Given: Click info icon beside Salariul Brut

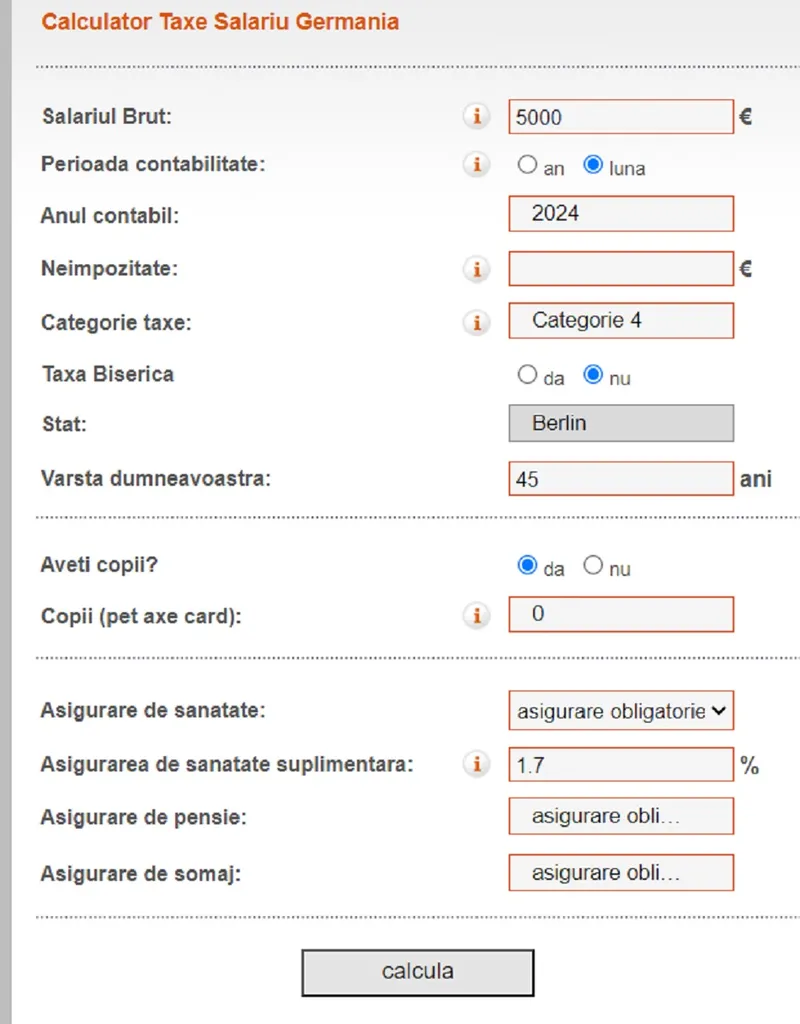Looking at the screenshot, I should (477, 117).
